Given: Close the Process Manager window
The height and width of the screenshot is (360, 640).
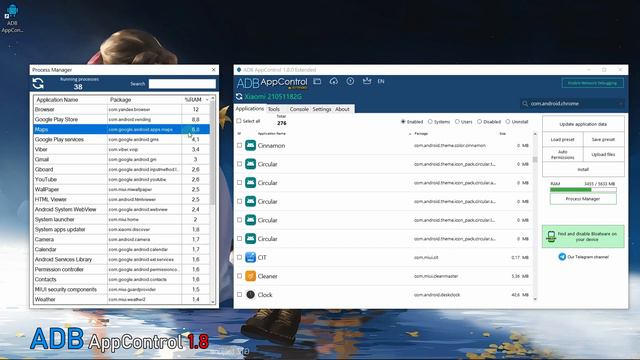Looking at the screenshot, I should point(213,70).
